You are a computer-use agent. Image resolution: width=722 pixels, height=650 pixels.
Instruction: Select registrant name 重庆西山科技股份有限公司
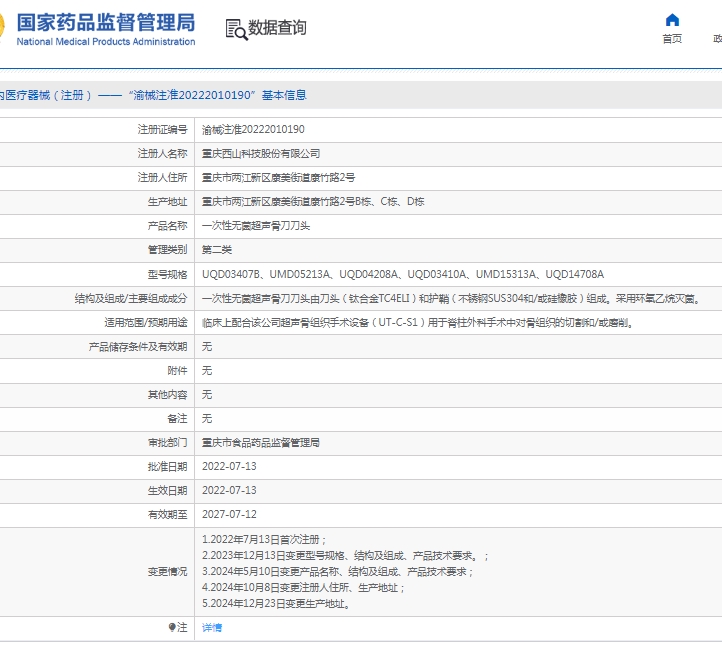pos(261,153)
